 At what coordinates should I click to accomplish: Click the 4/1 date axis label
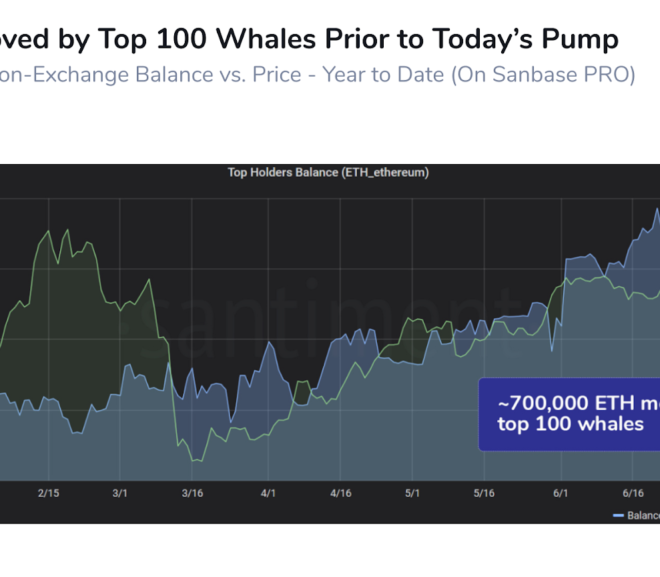(x=268, y=493)
